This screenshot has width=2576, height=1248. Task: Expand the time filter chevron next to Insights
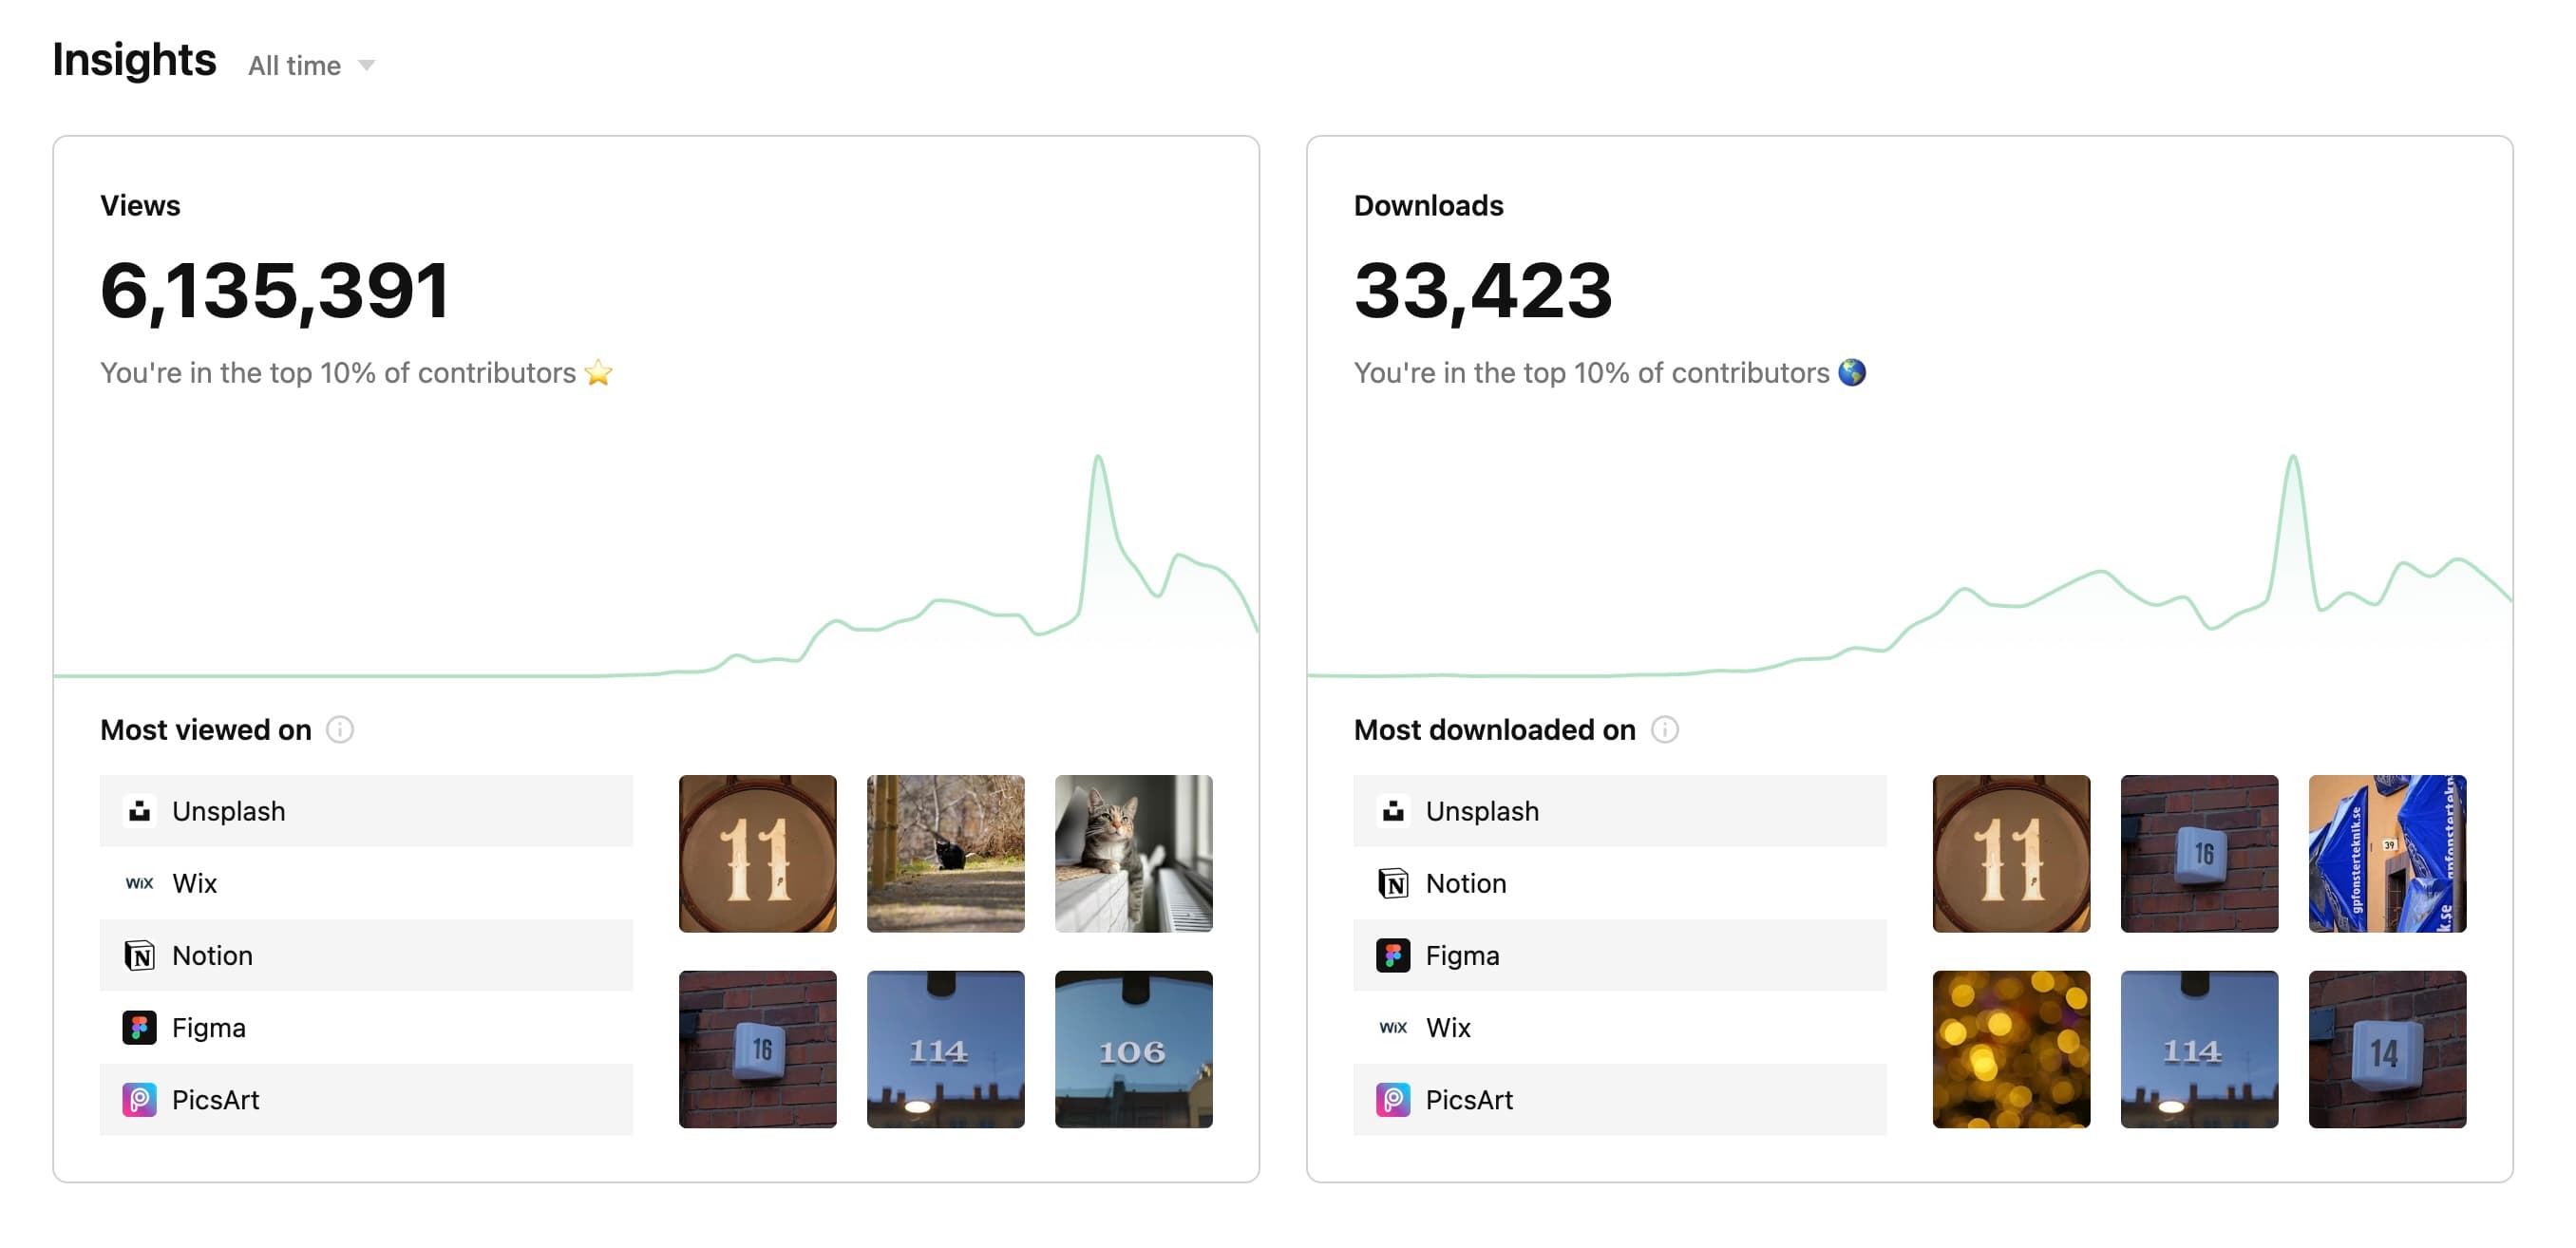[366, 65]
